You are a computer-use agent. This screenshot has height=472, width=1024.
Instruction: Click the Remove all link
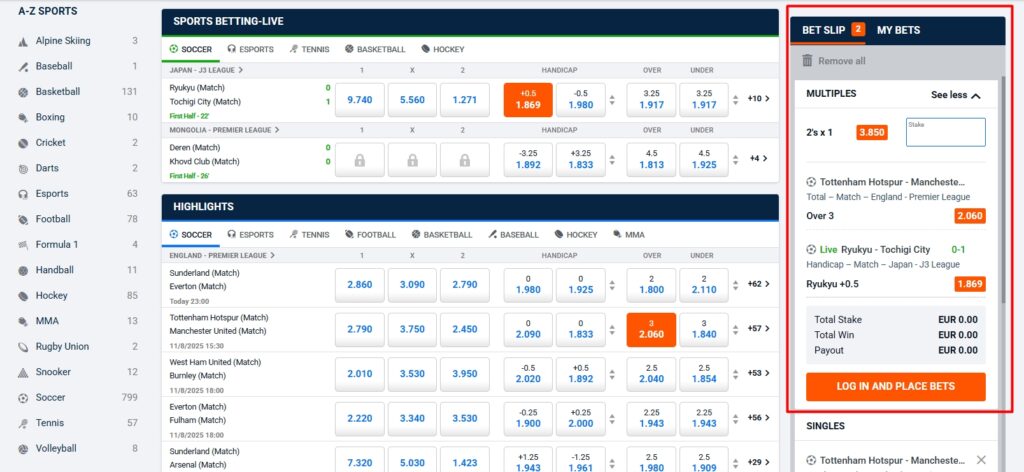842,61
